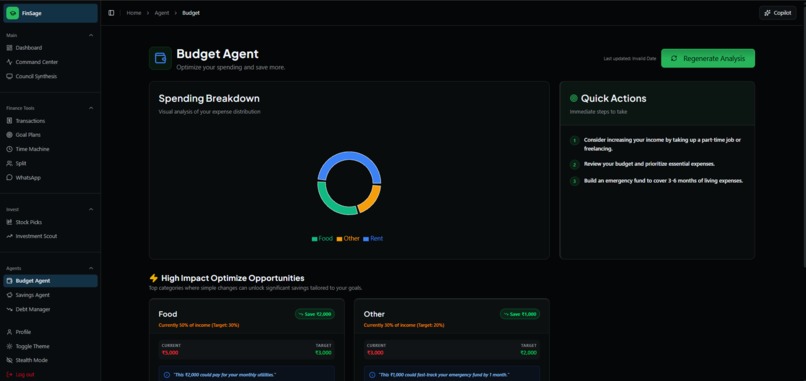Go to Home breadcrumb
Image resolution: width=806 pixels, height=381 pixels.
click(x=134, y=13)
